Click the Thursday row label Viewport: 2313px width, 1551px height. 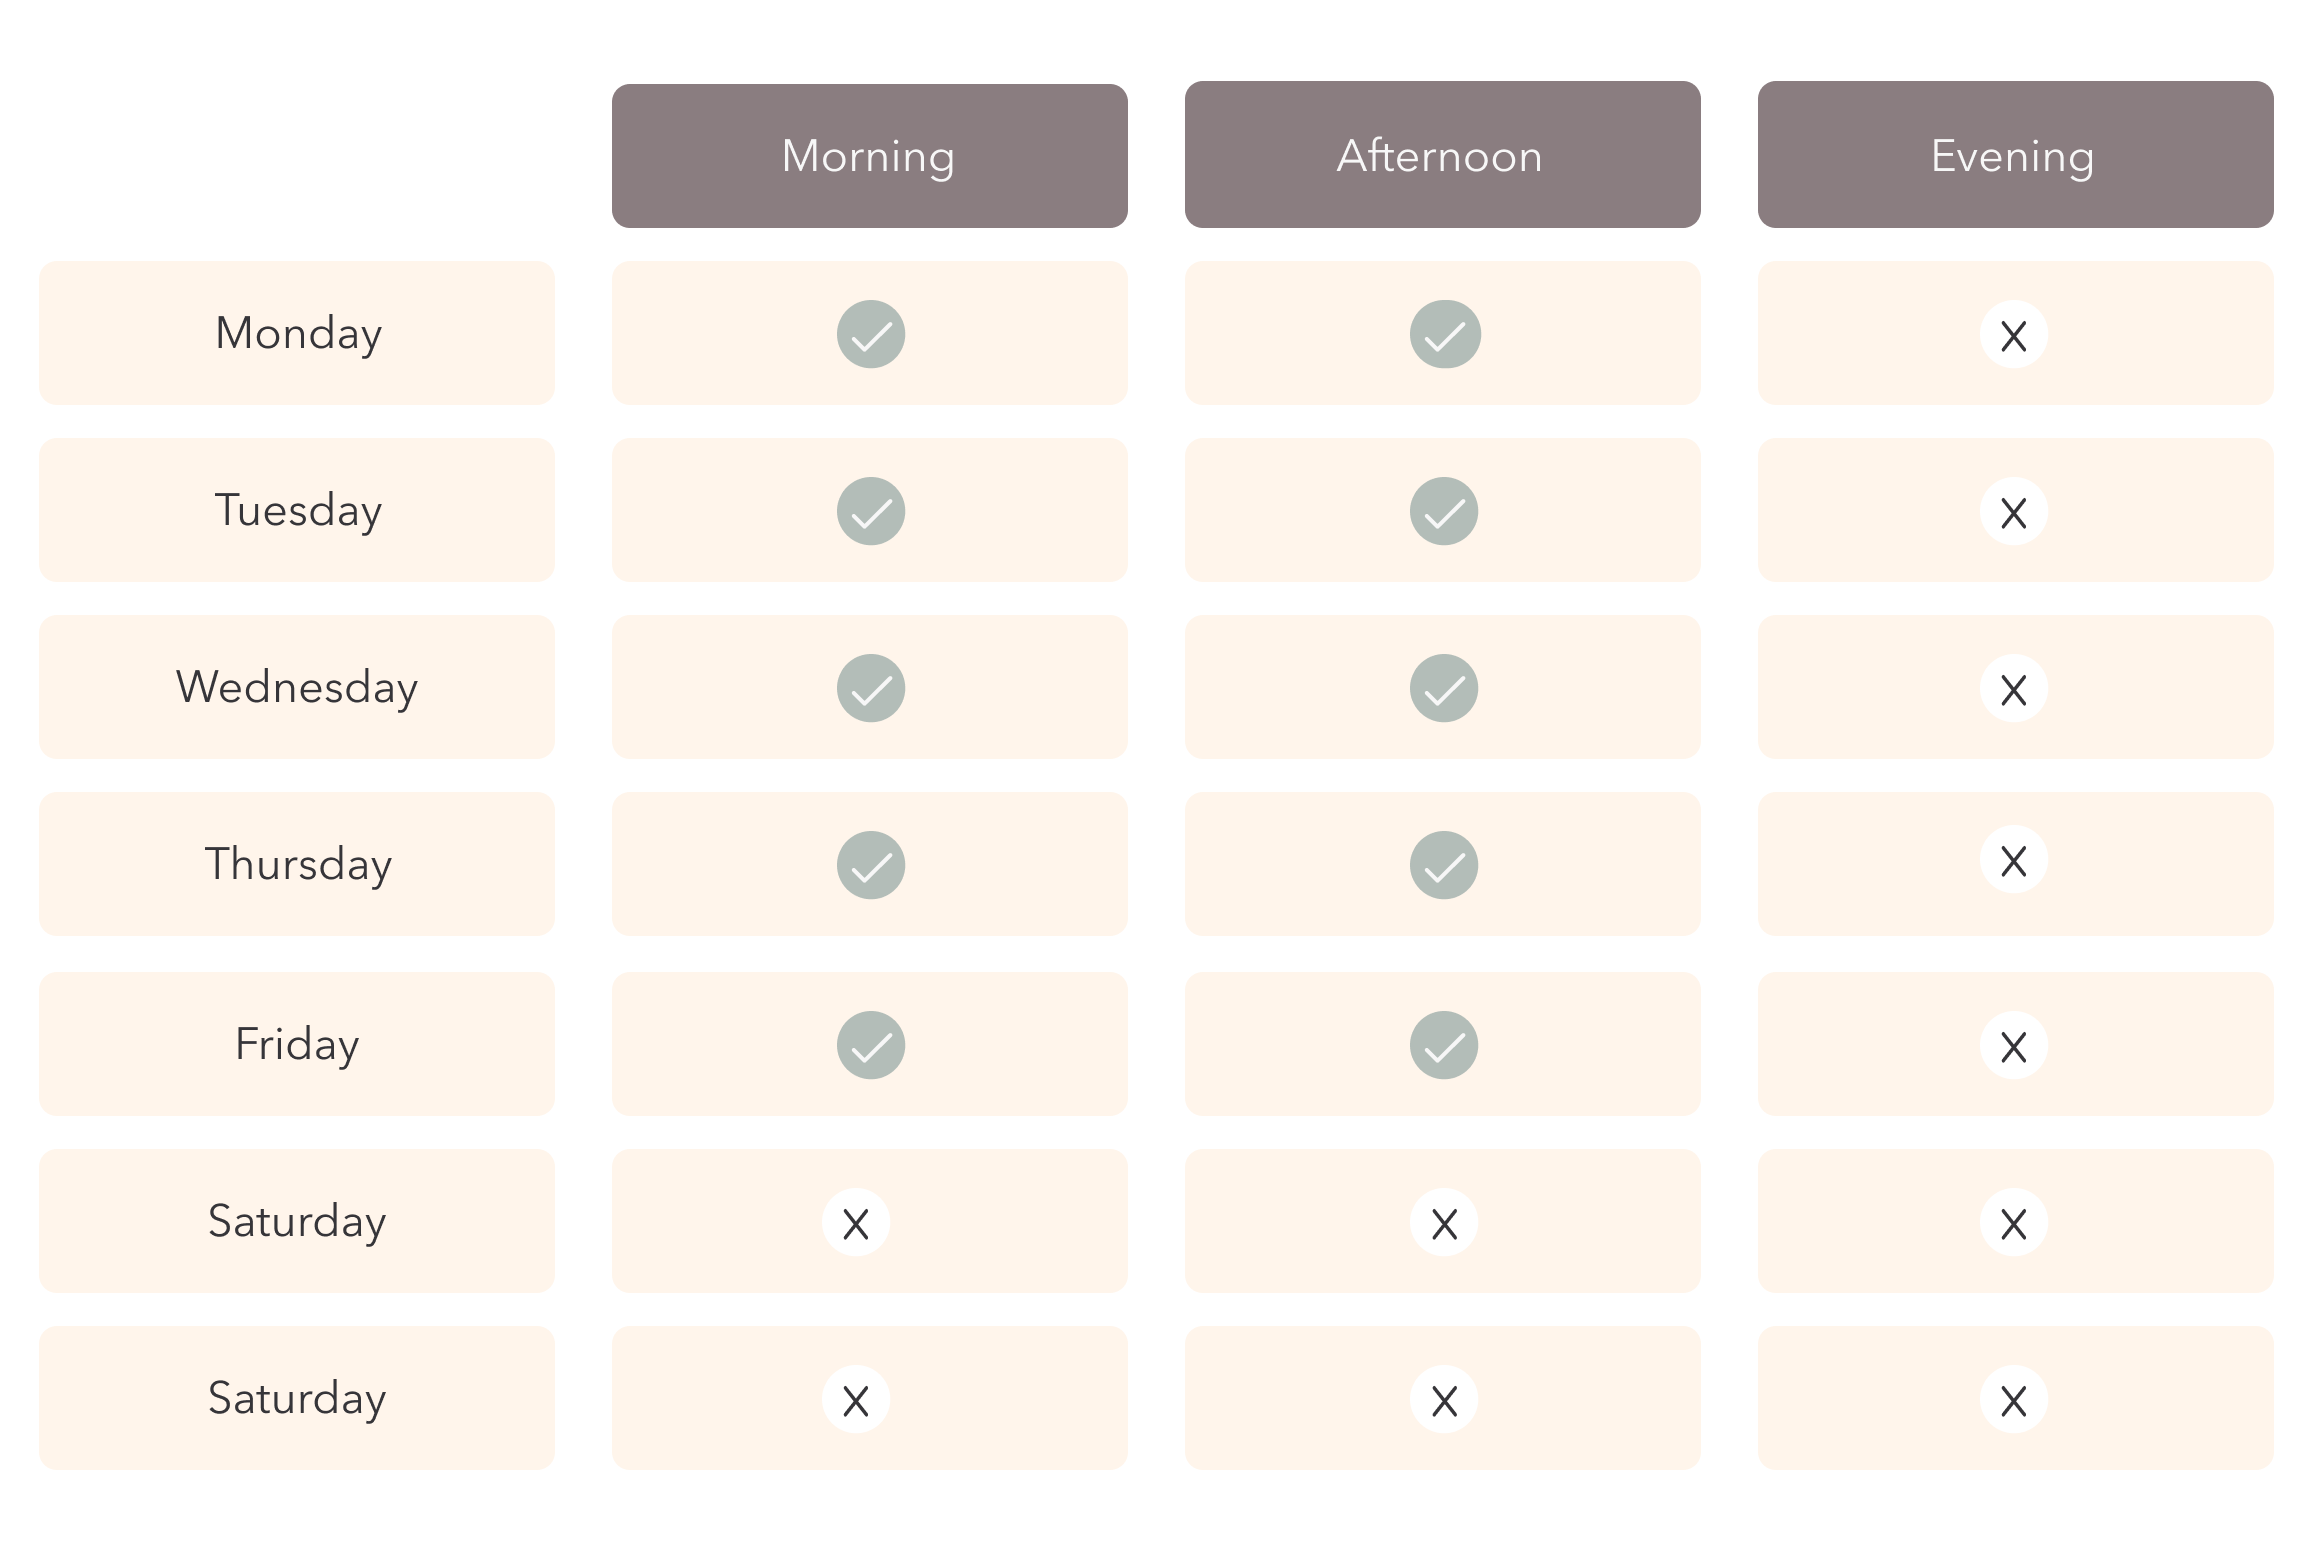click(297, 864)
